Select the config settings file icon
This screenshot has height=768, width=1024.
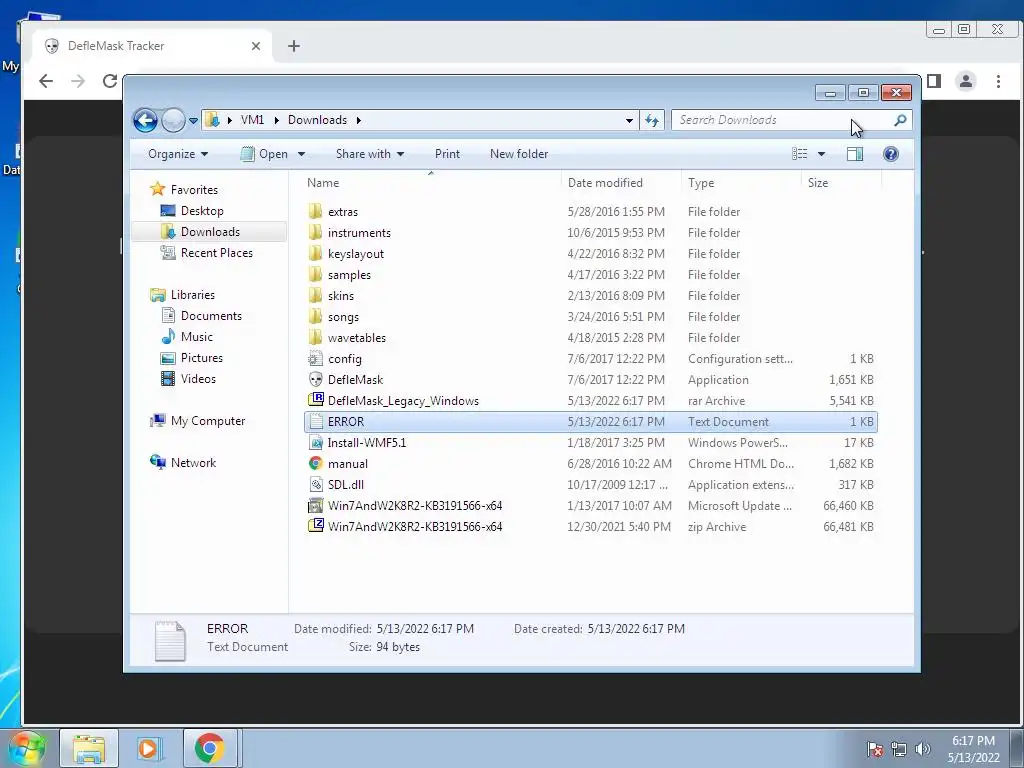315,358
